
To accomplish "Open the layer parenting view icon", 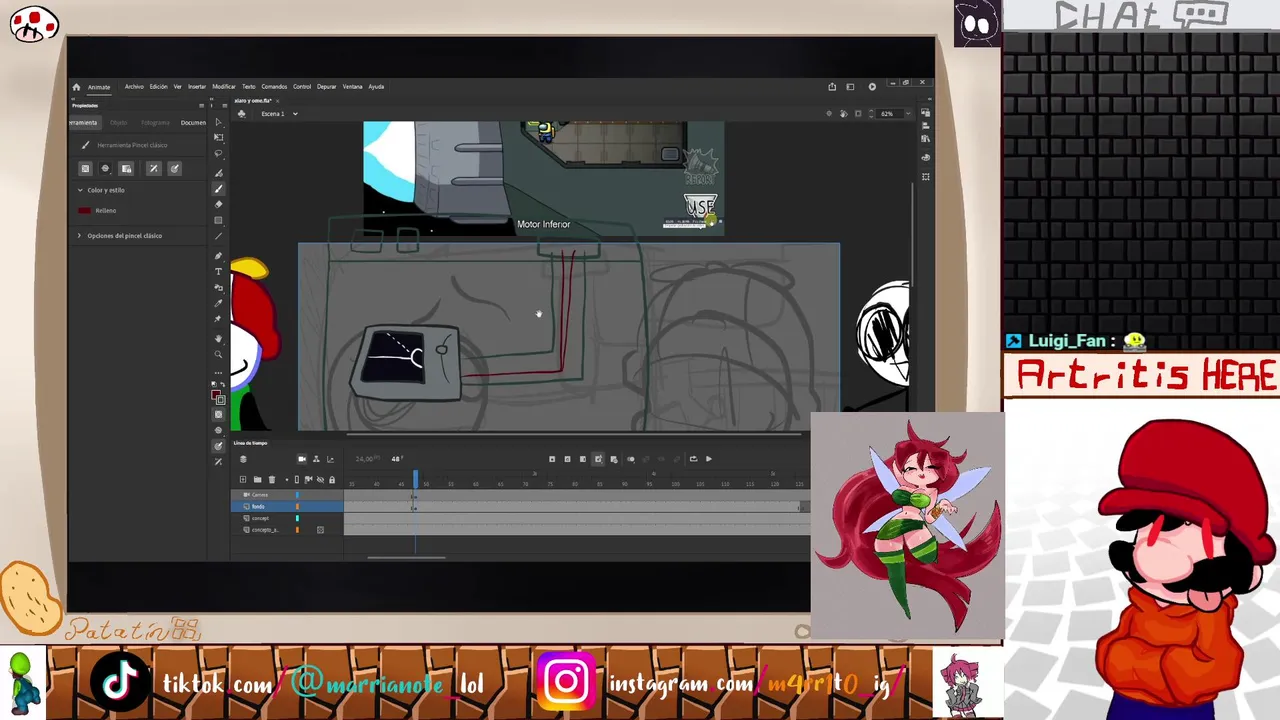I will 316,459.
